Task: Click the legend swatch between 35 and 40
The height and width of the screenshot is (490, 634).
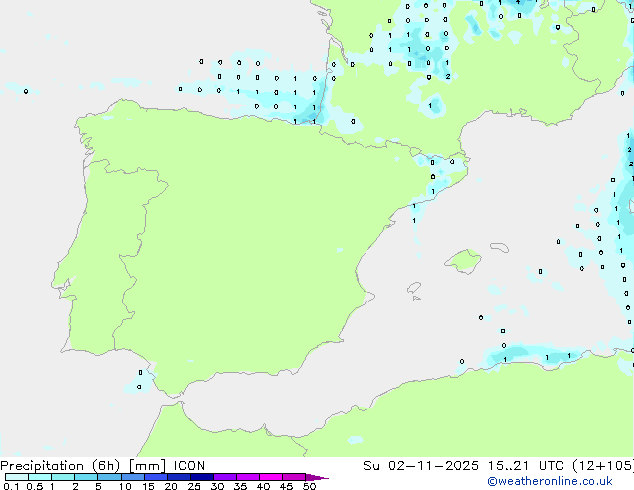Action: coord(248,477)
